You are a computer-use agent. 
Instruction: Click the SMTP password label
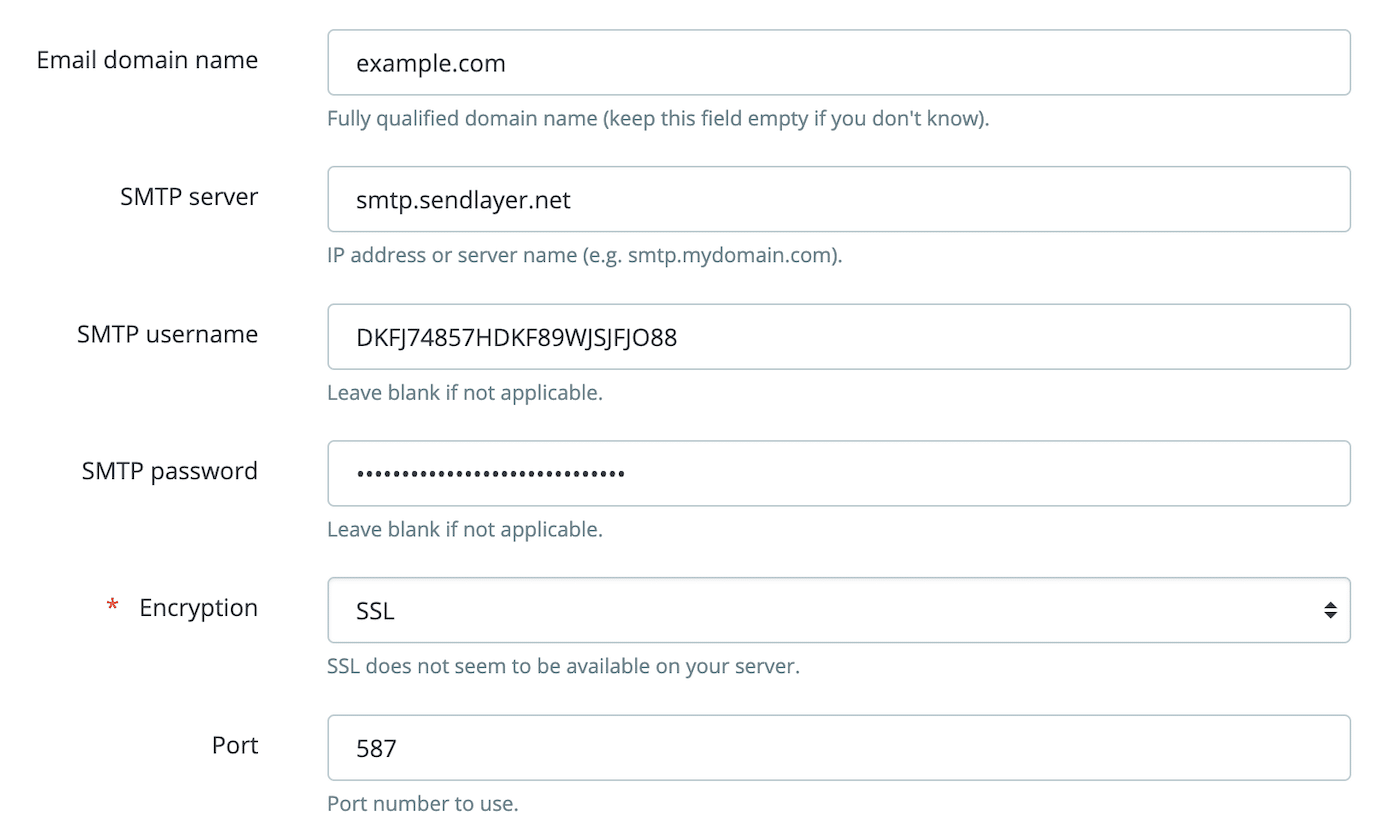point(169,470)
